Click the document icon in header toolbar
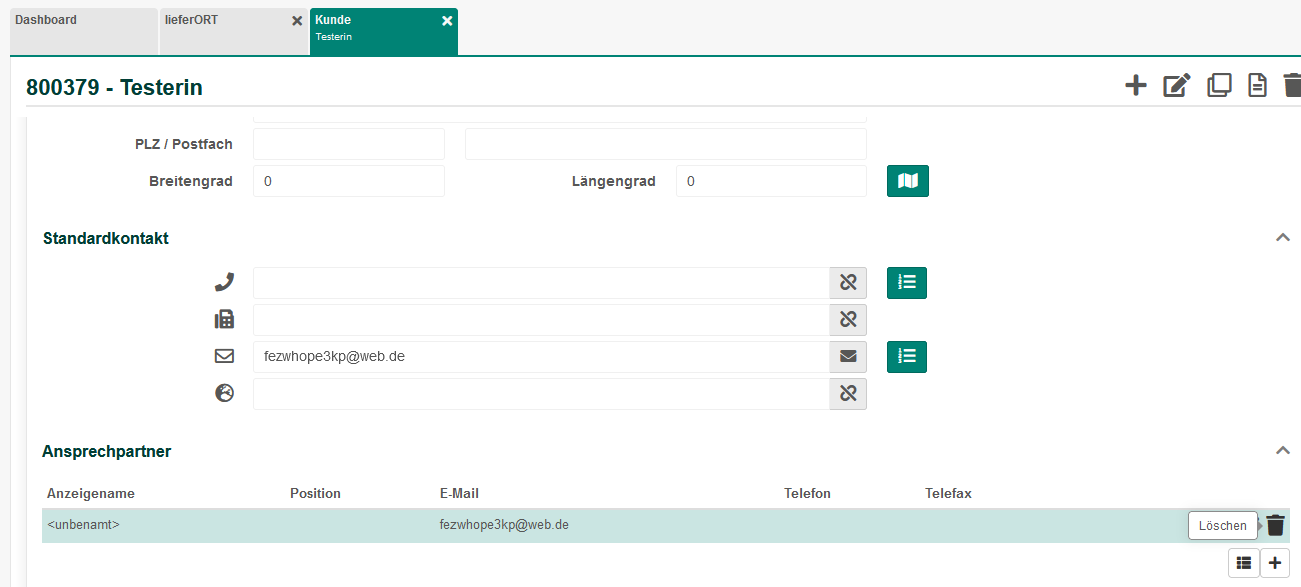The width and height of the screenshot is (1301, 587). [x=1257, y=86]
